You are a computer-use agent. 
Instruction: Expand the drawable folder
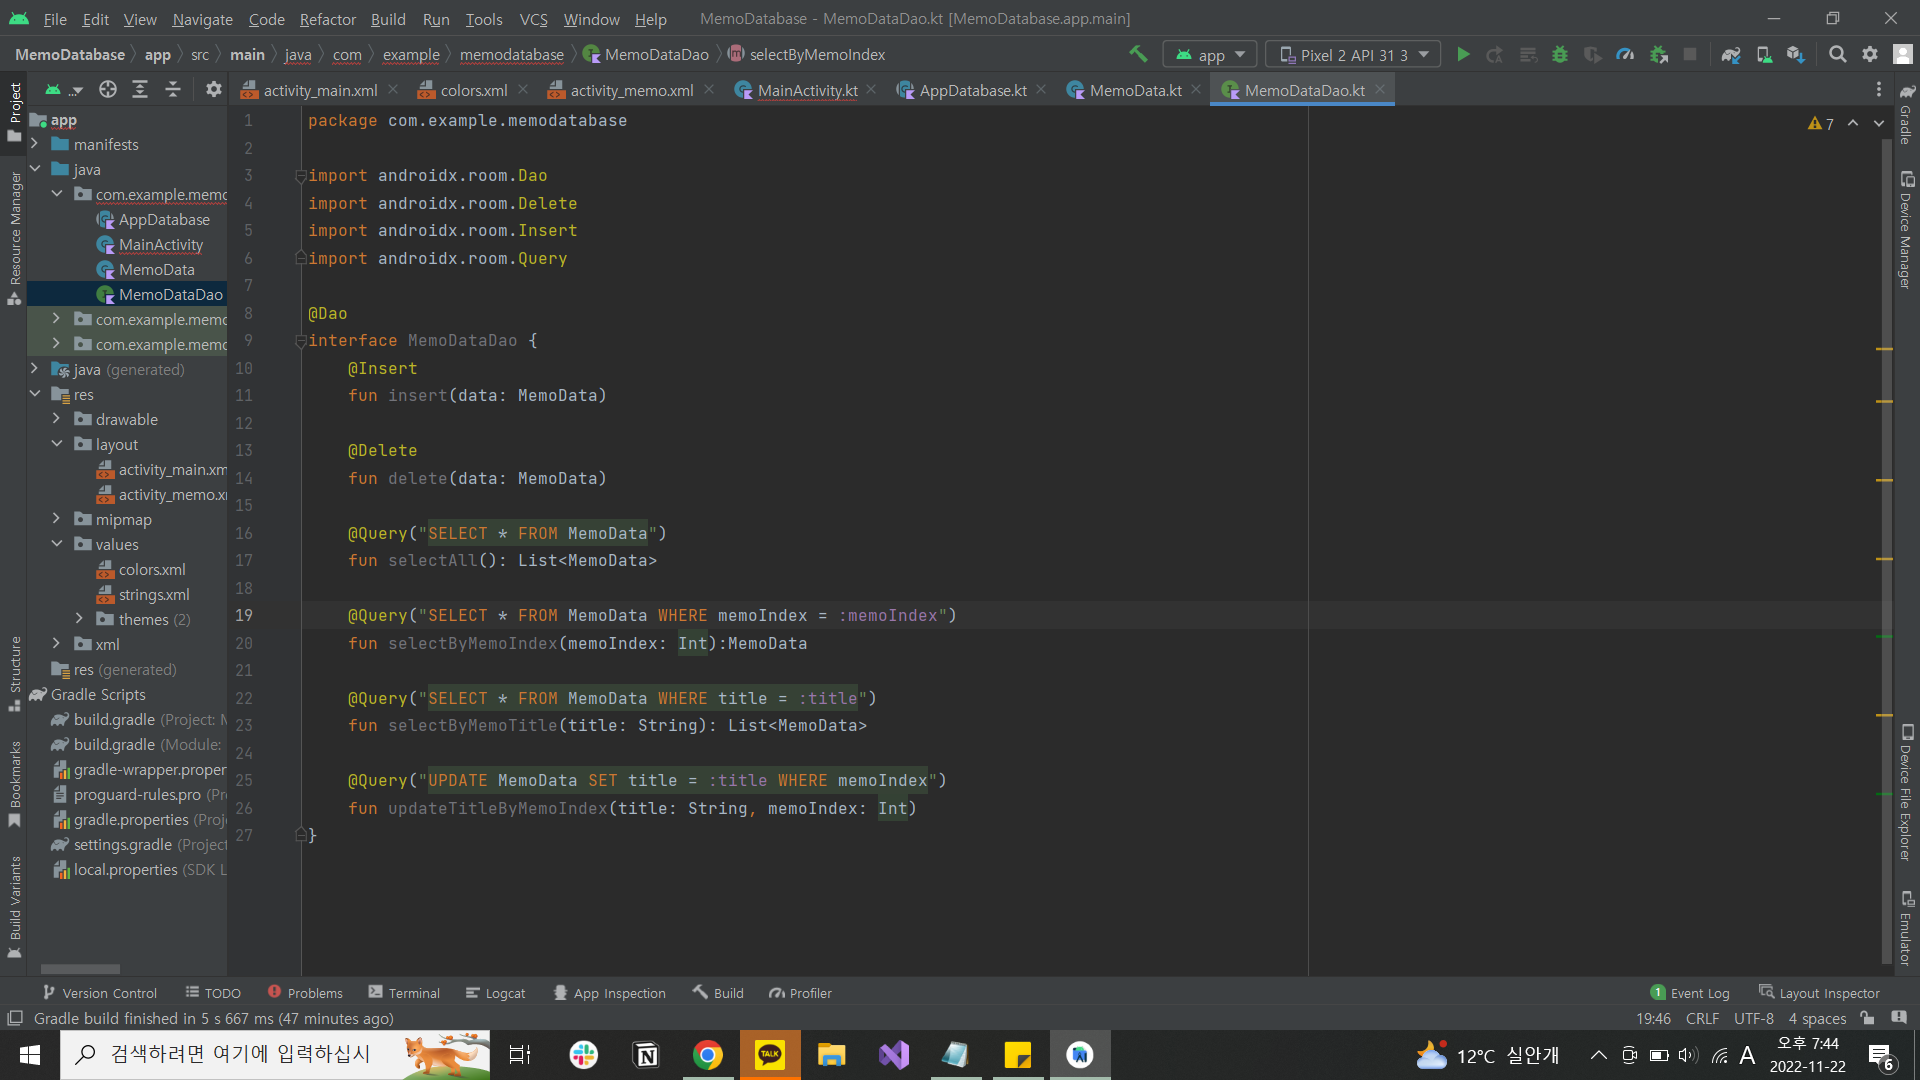[57, 419]
